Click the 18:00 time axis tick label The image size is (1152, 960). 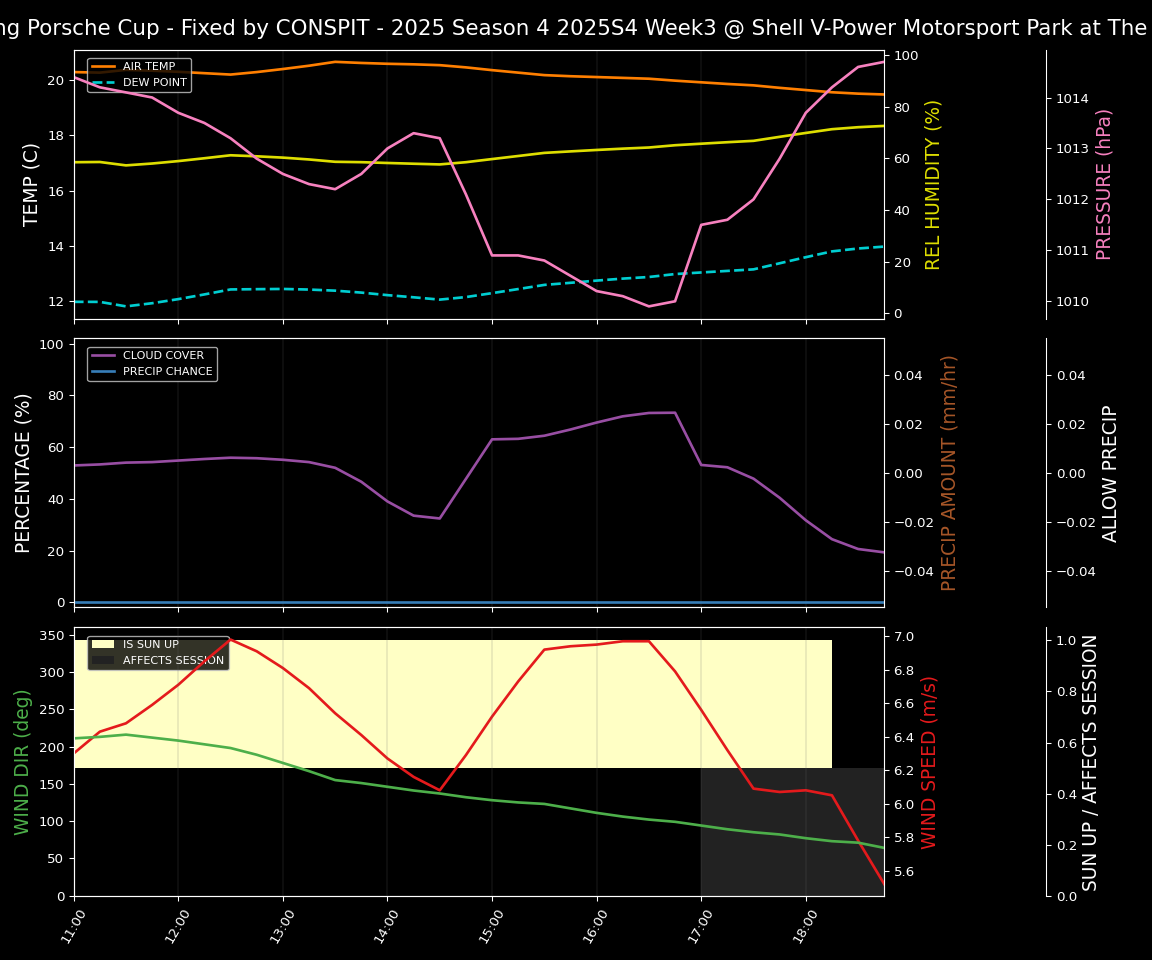click(x=809, y=927)
